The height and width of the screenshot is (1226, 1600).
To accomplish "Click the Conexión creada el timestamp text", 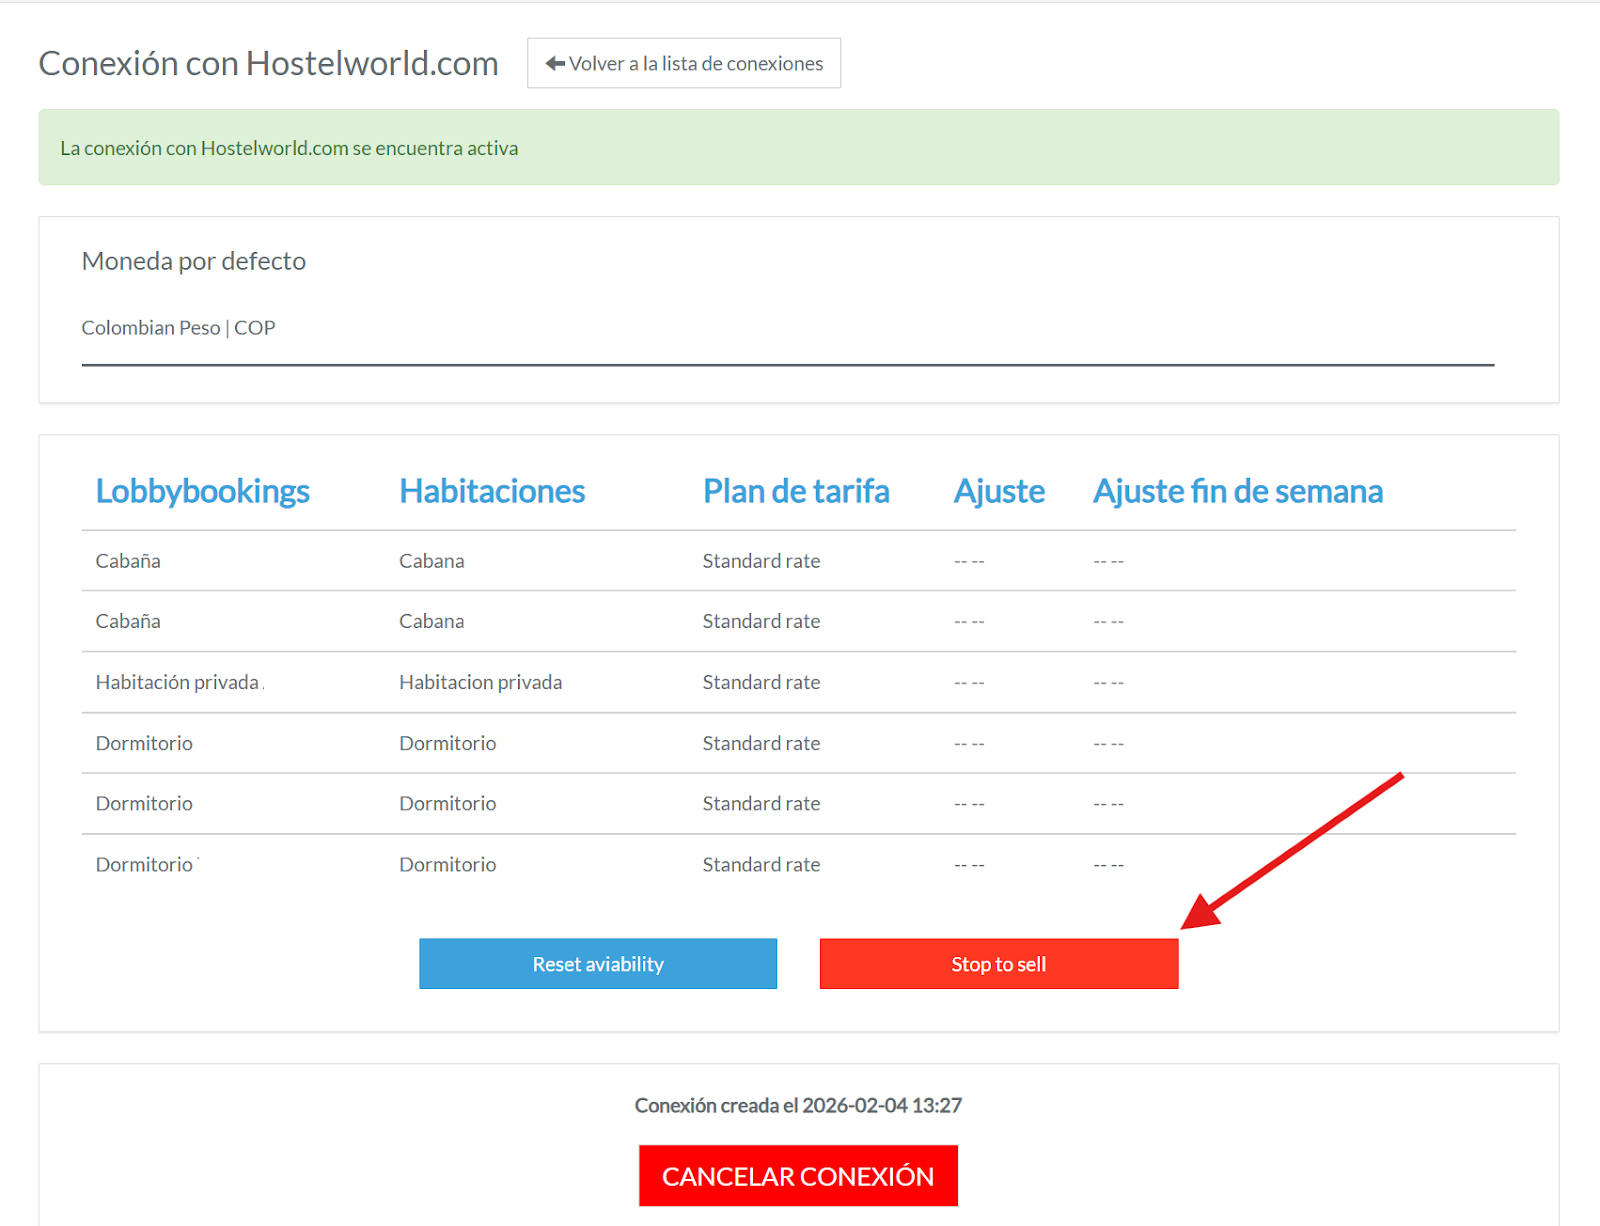I will pos(797,1106).
